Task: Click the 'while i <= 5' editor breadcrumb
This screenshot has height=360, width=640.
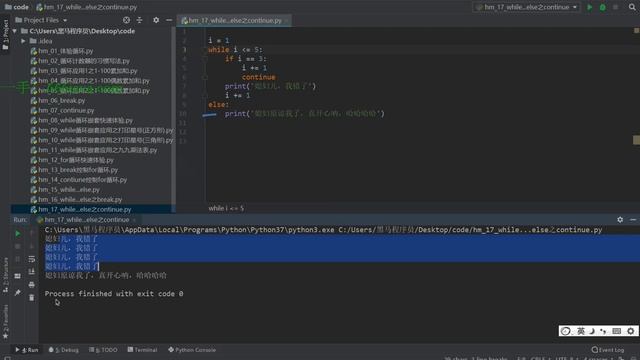Action: [x=226, y=208]
